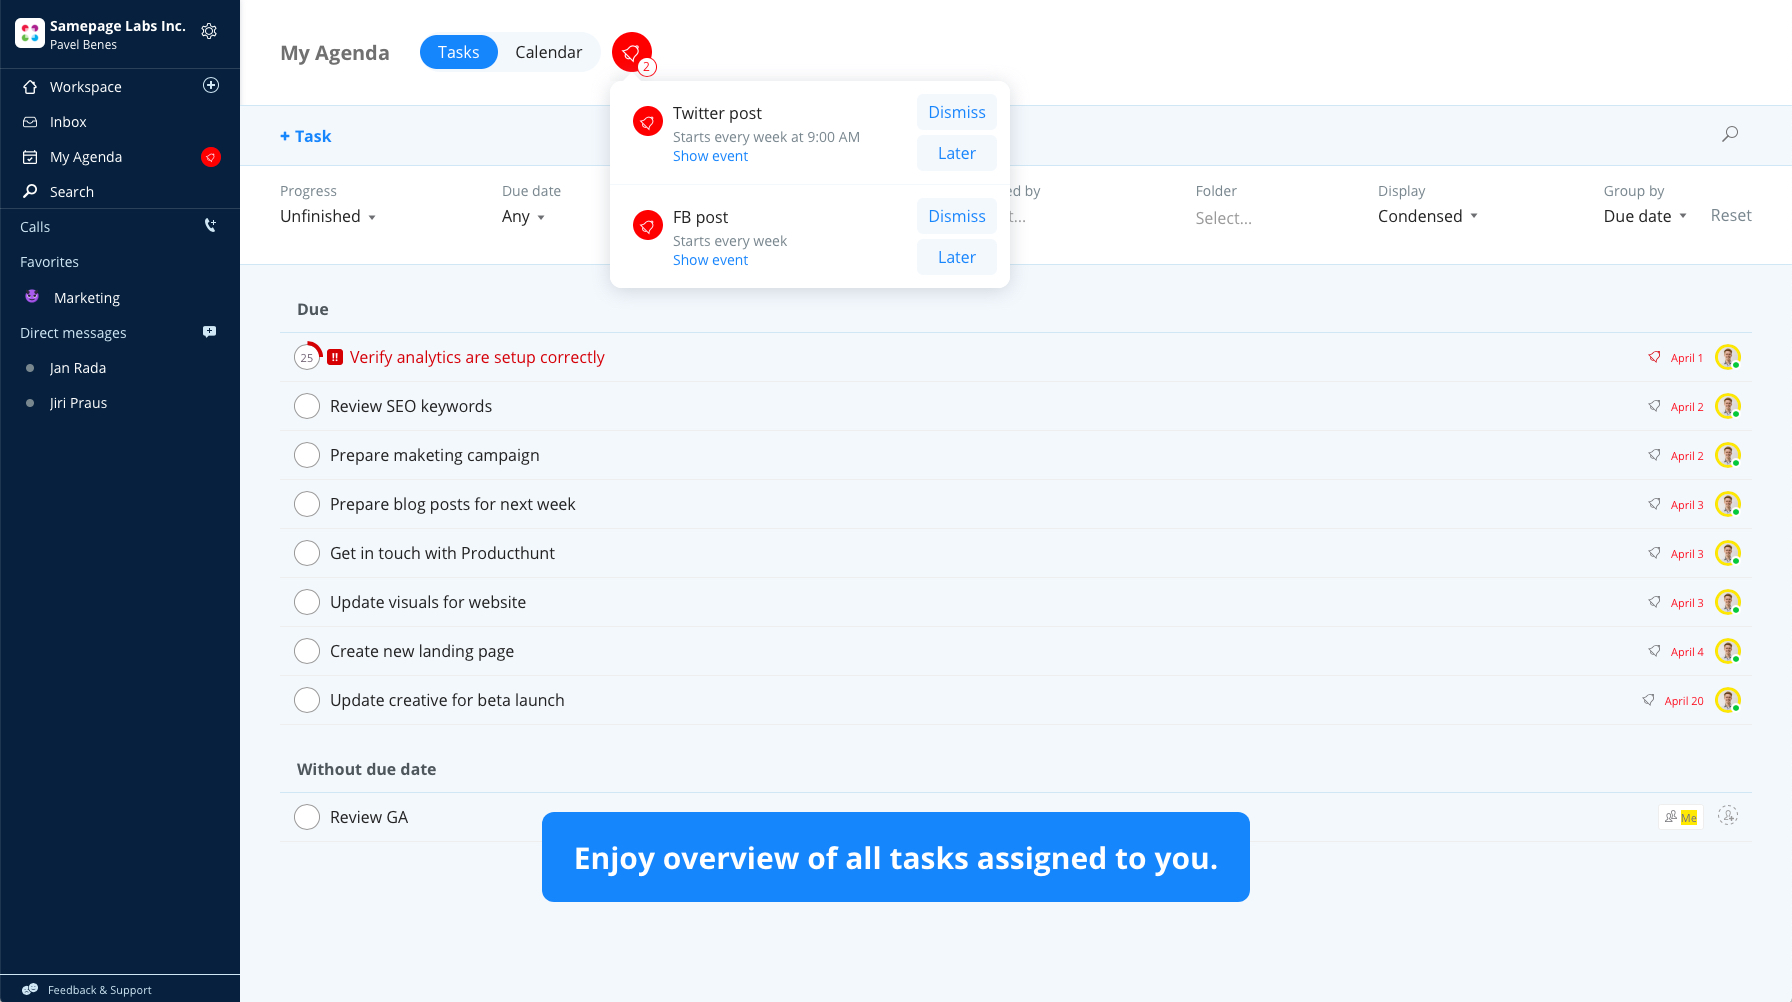1792x1002 pixels.
Task: Click assignee avatar on Verify analytics row
Action: pos(1728,357)
